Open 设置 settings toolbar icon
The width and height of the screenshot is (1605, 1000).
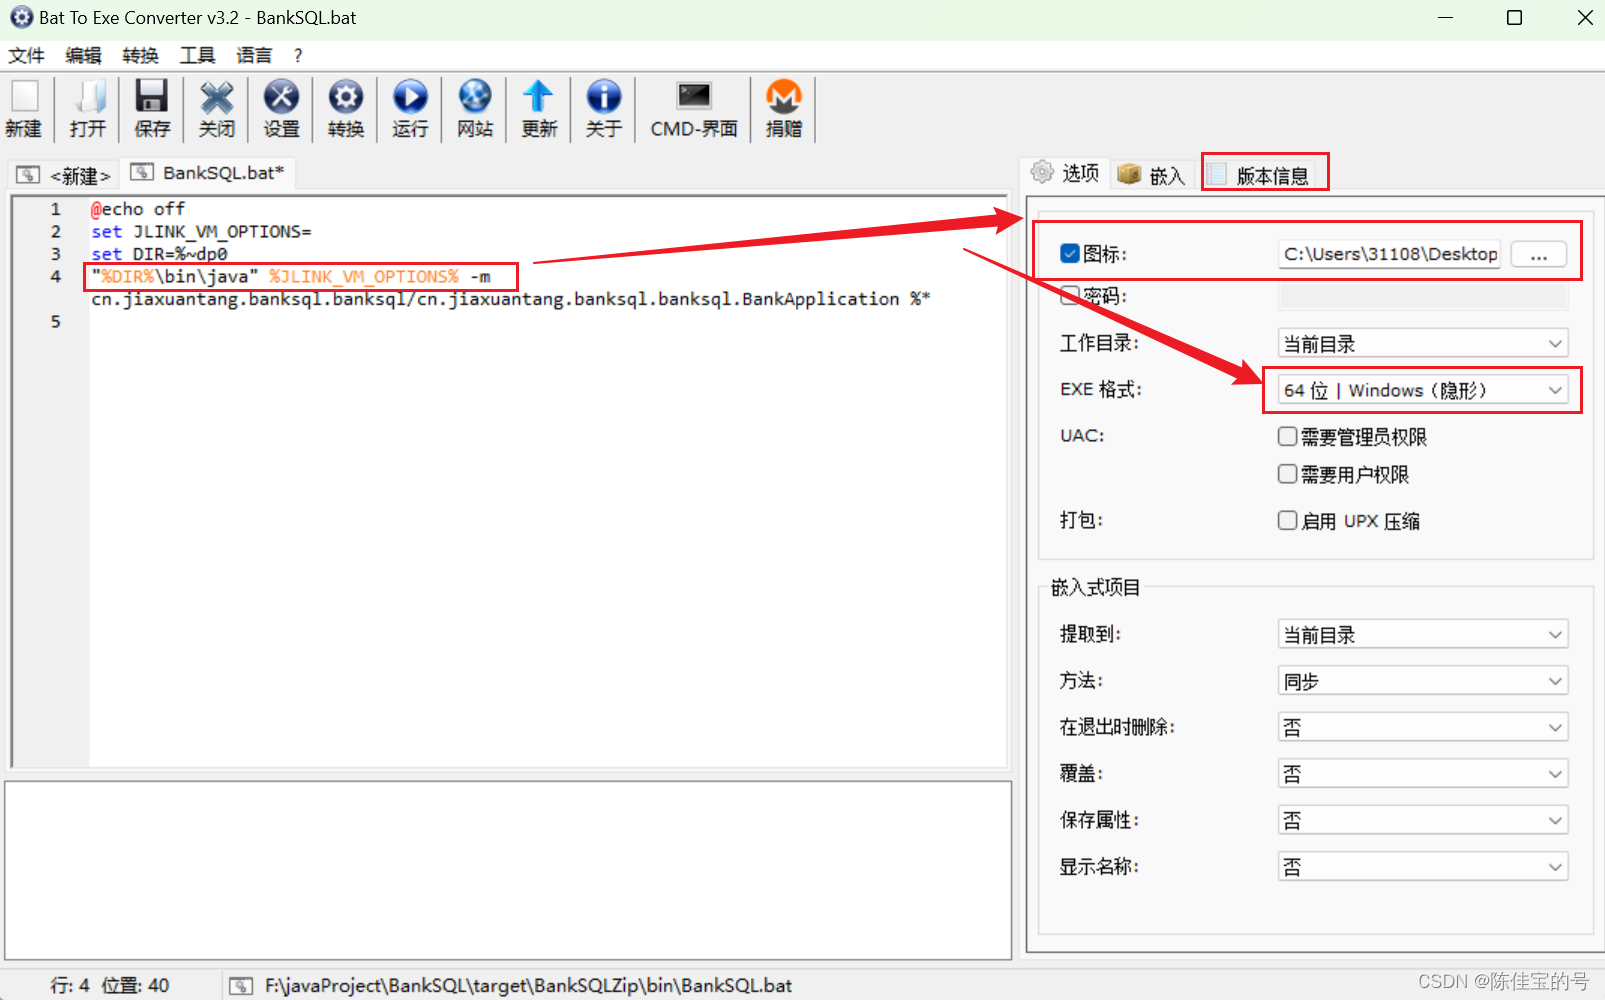pos(281,109)
